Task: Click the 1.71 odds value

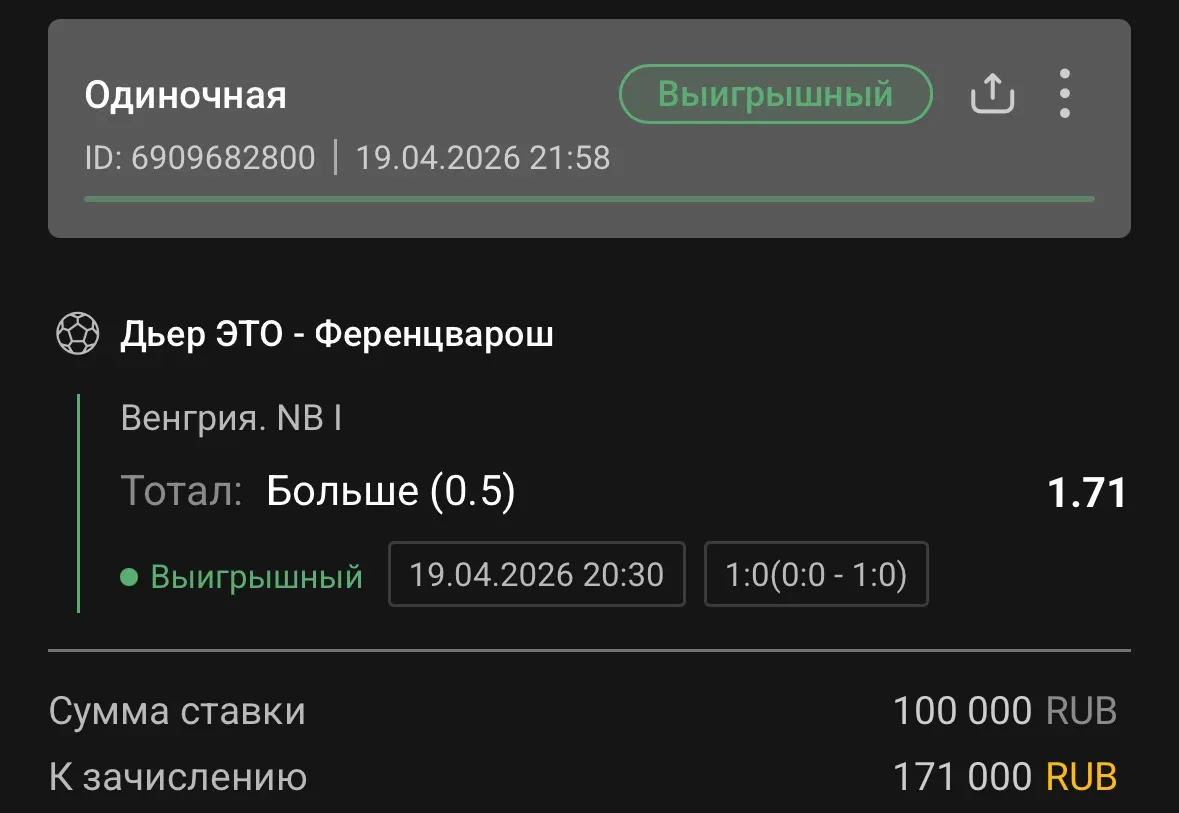Action: pos(1086,493)
